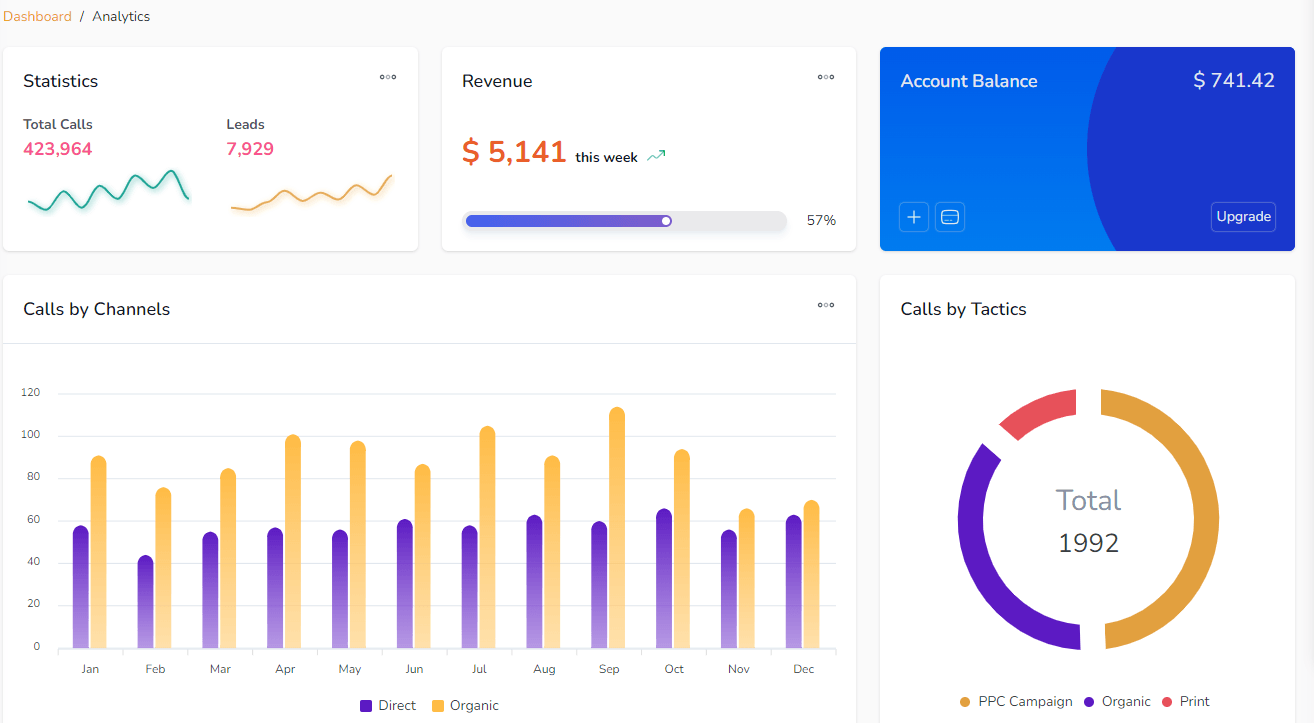The width and height of the screenshot is (1314, 723).
Task: Open the Revenue card options menu
Action: (x=826, y=77)
